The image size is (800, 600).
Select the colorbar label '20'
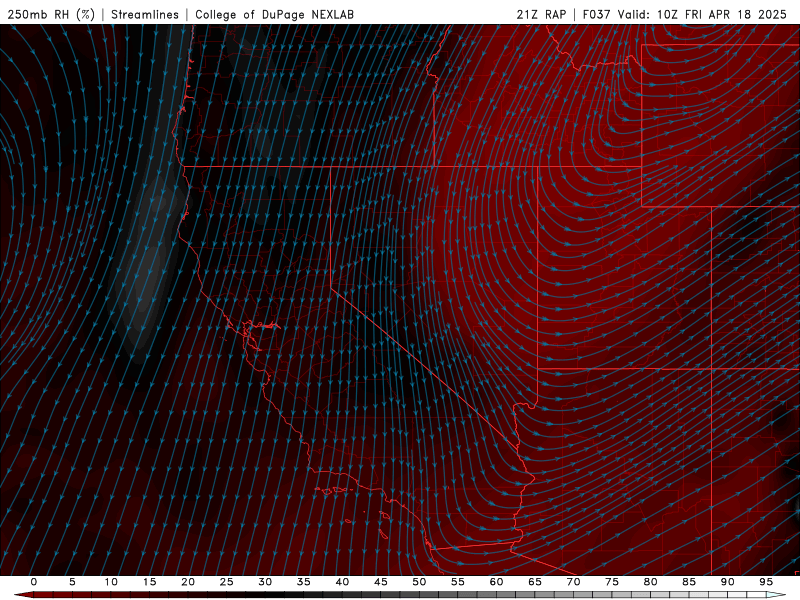click(x=188, y=582)
